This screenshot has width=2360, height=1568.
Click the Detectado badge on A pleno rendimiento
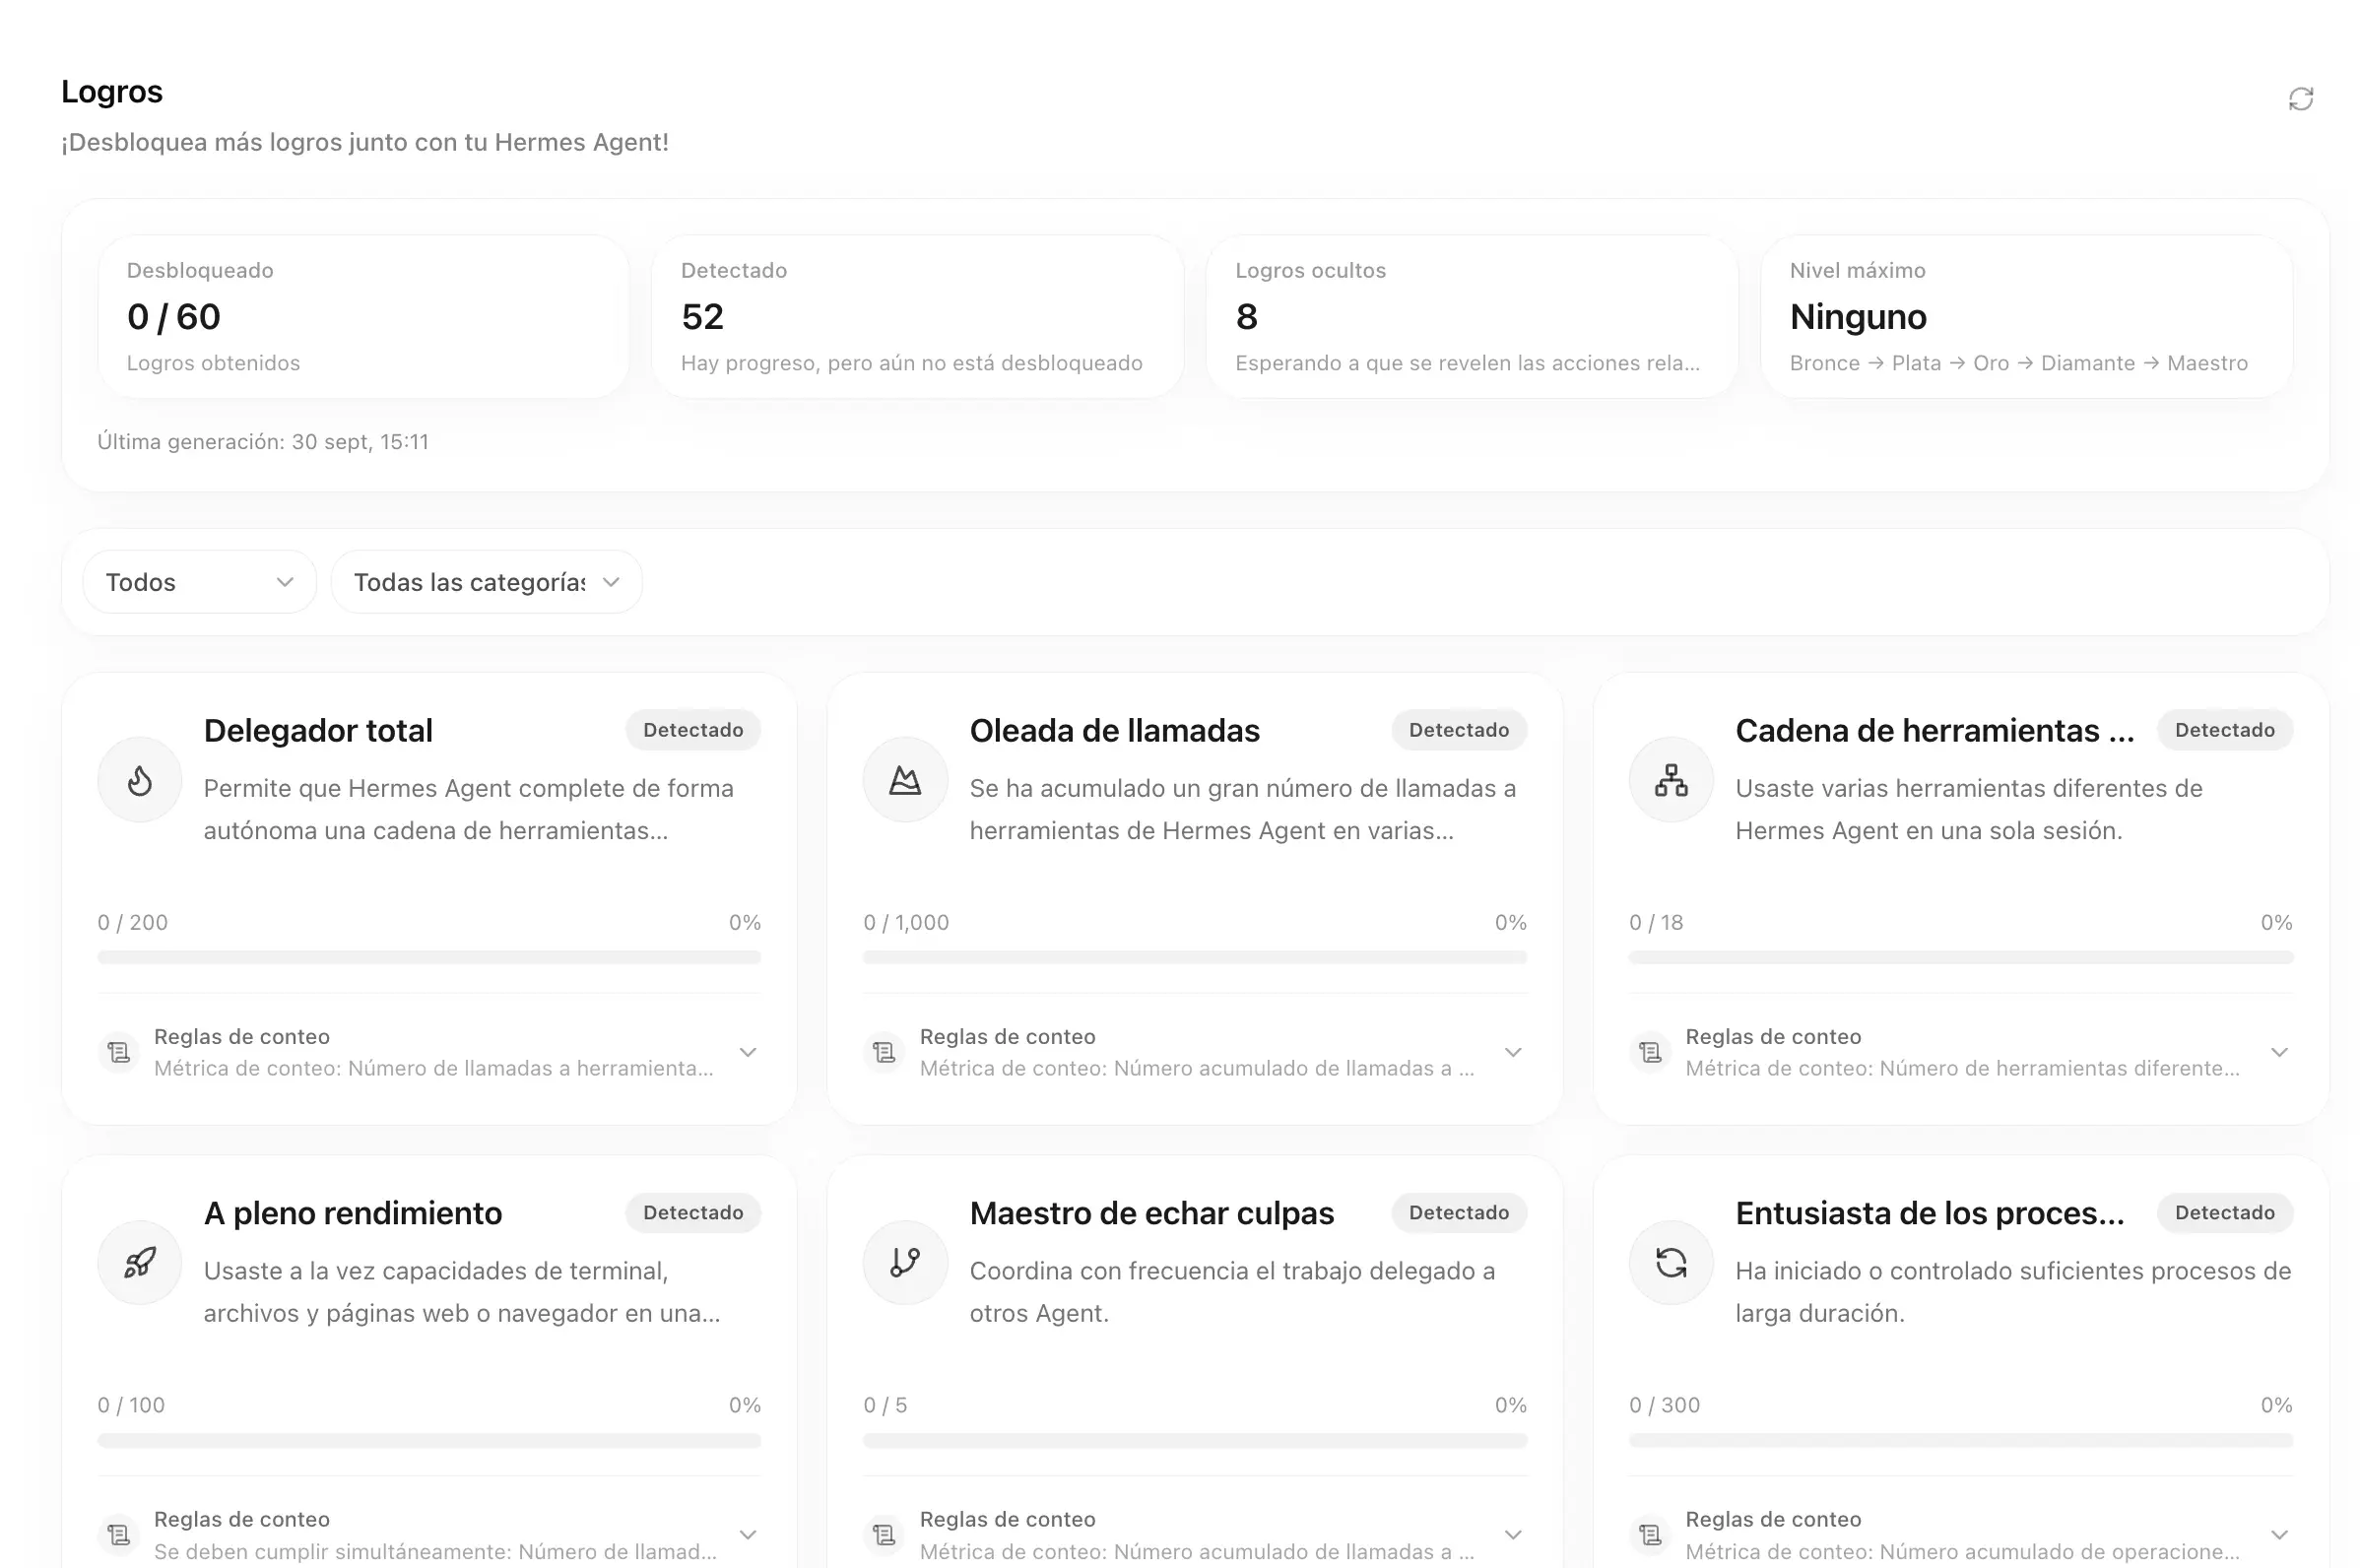coord(693,1212)
